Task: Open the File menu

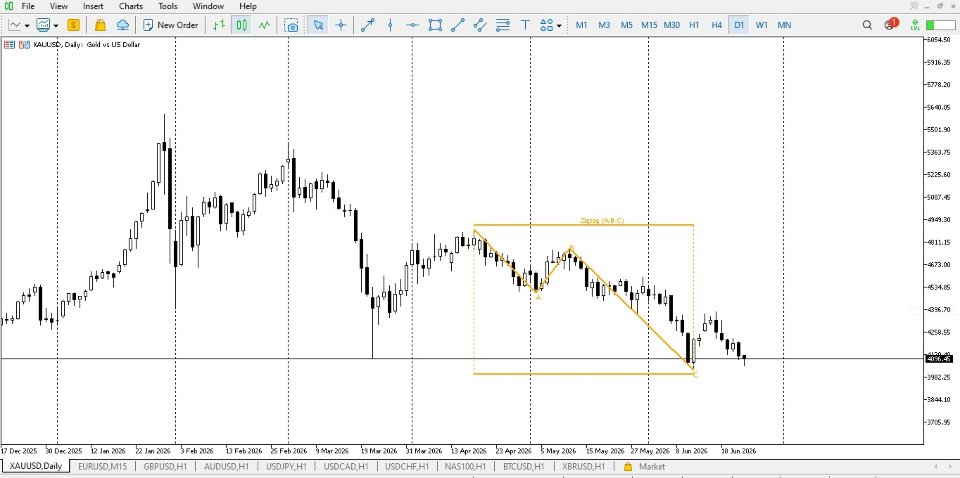Action: point(28,6)
